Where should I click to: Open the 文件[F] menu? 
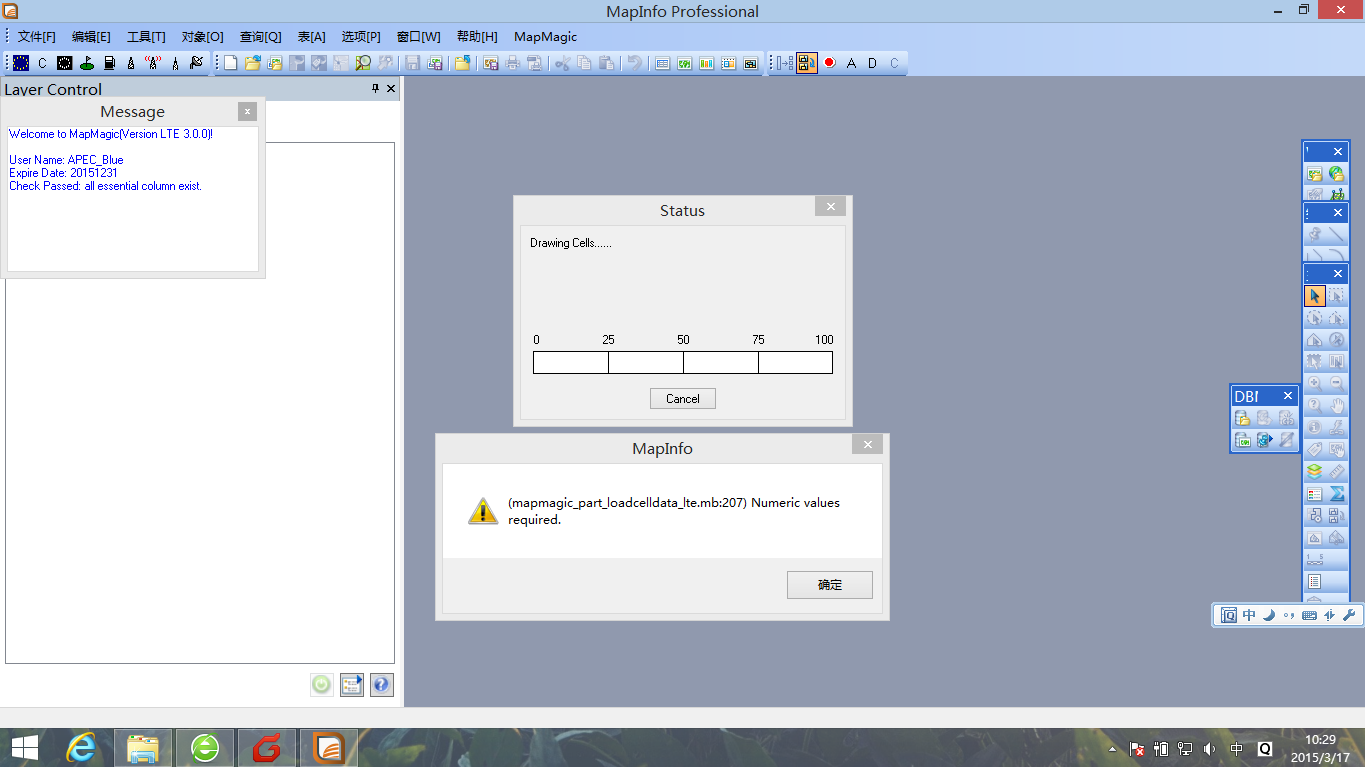coord(37,37)
